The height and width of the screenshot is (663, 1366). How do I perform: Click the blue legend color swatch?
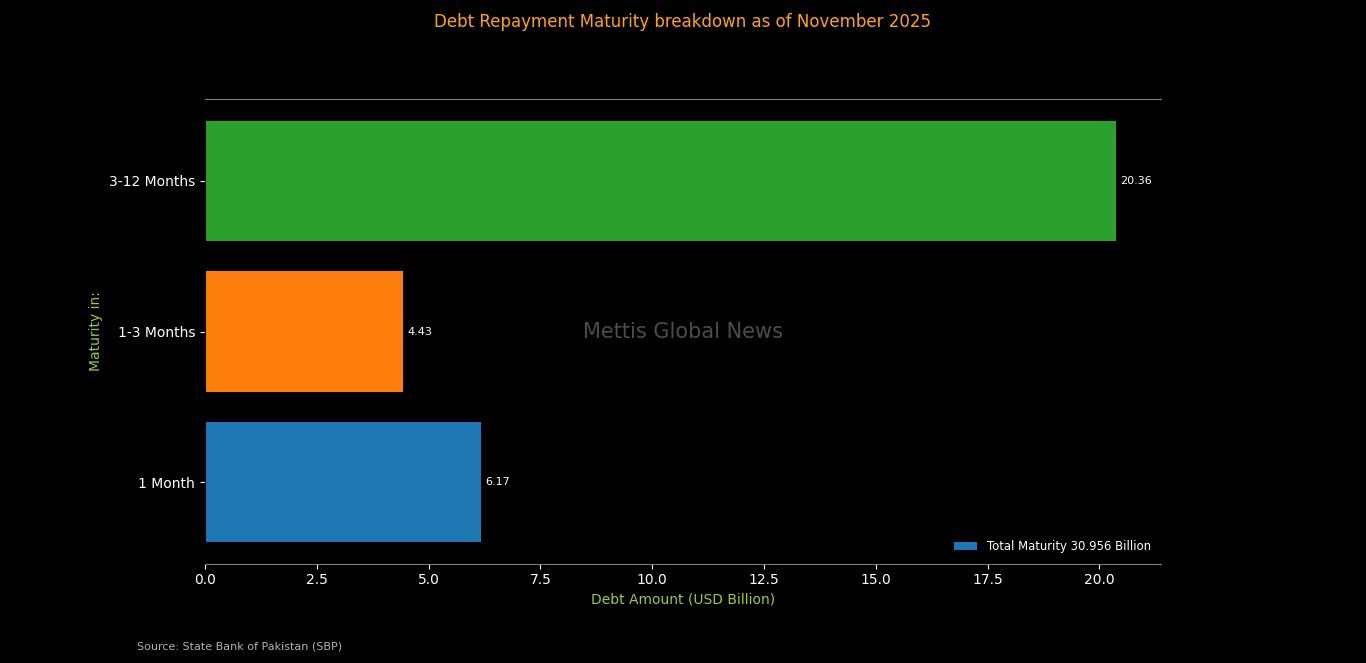click(x=965, y=546)
